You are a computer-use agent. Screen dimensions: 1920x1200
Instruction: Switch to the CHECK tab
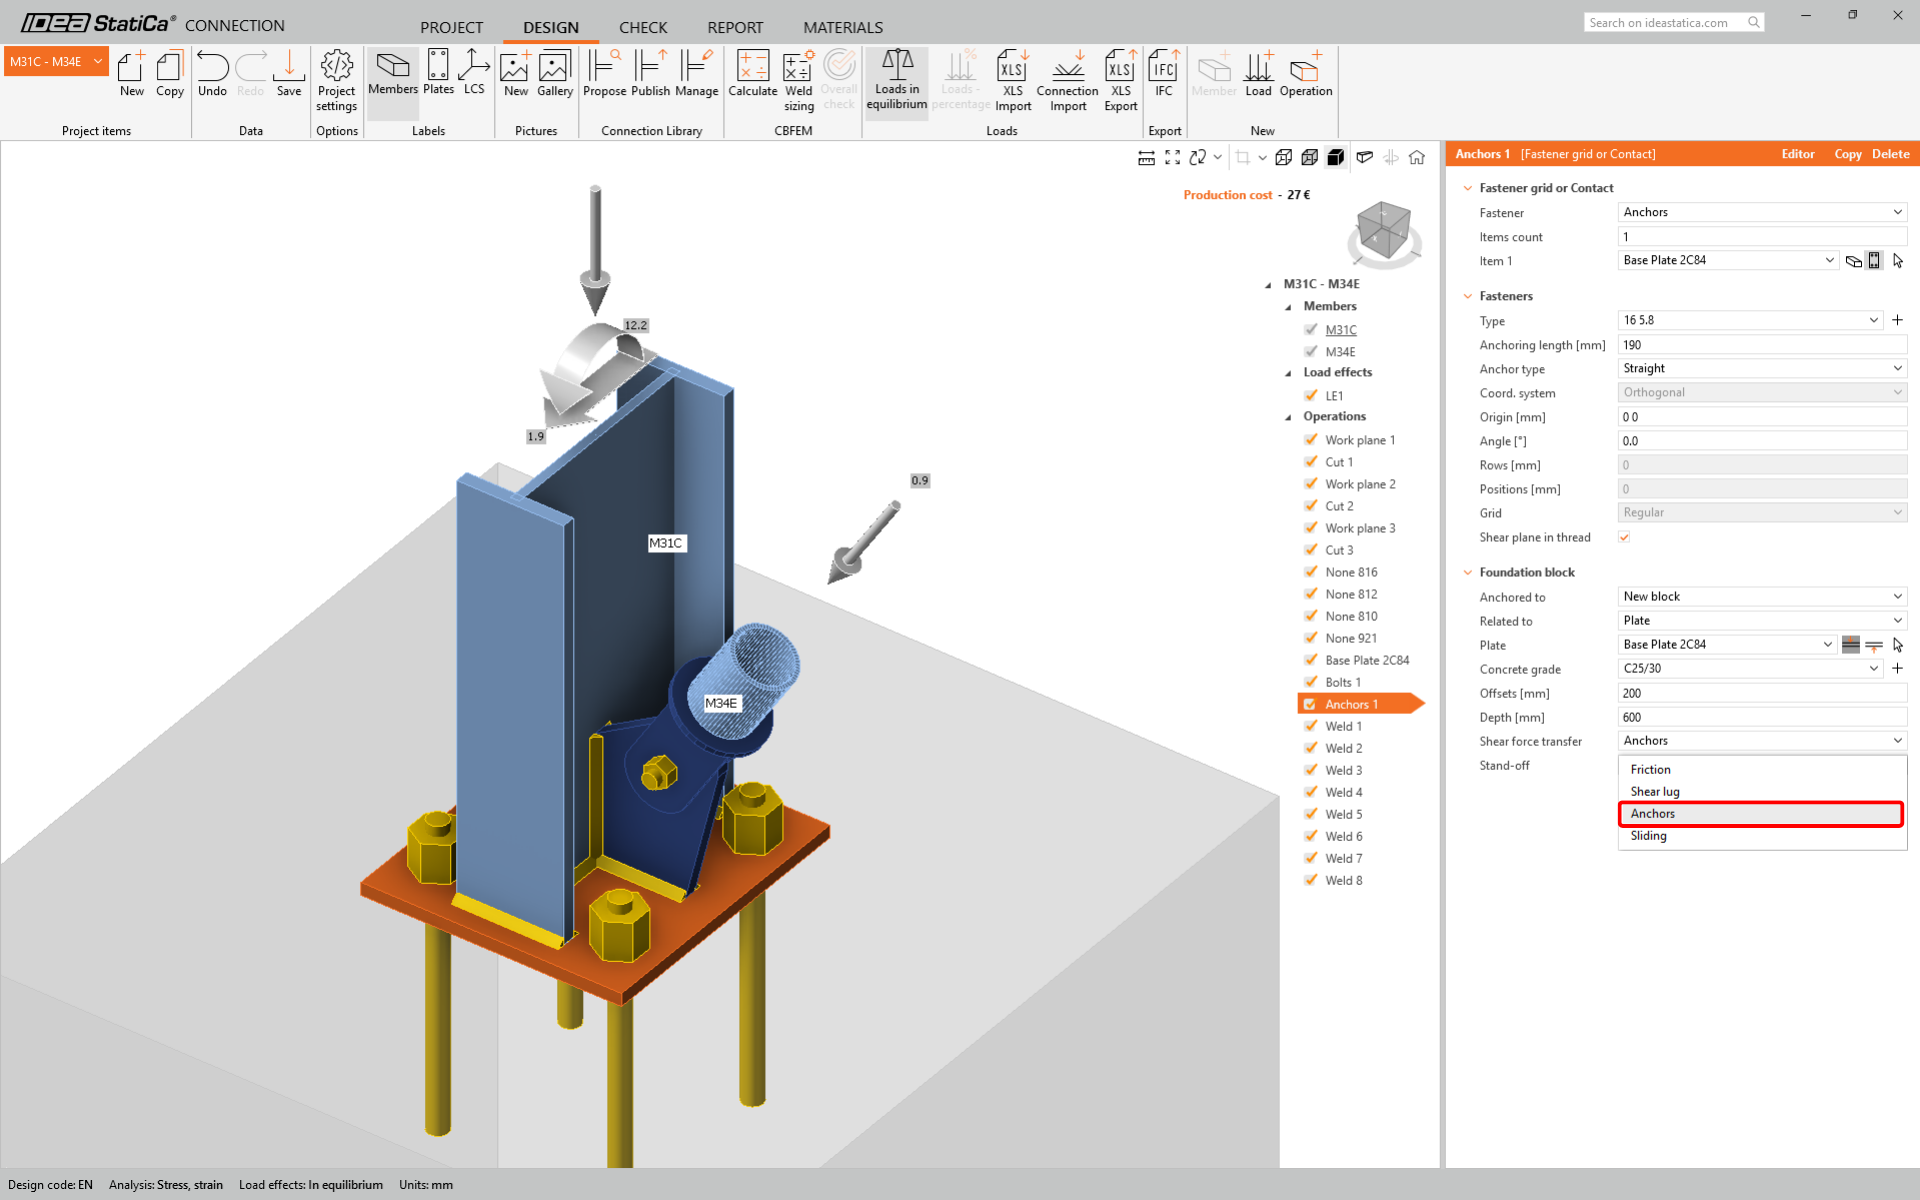(x=642, y=27)
